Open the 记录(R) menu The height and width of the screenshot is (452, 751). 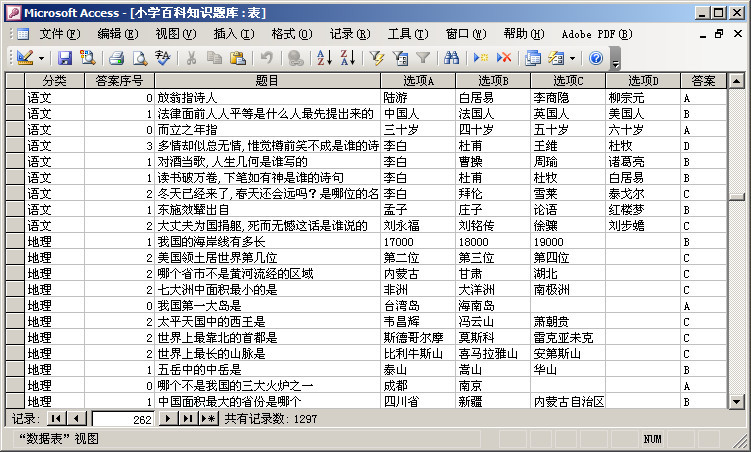click(x=350, y=34)
